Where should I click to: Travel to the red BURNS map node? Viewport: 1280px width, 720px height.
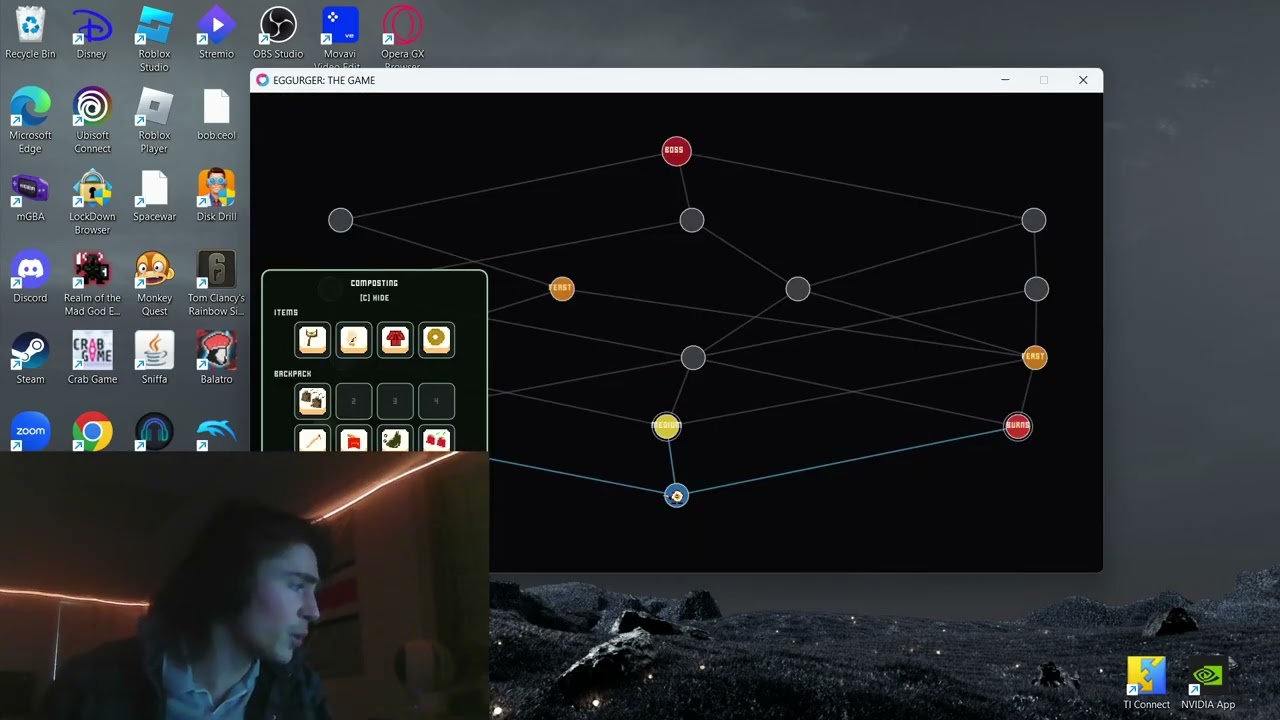tap(1017, 426)
